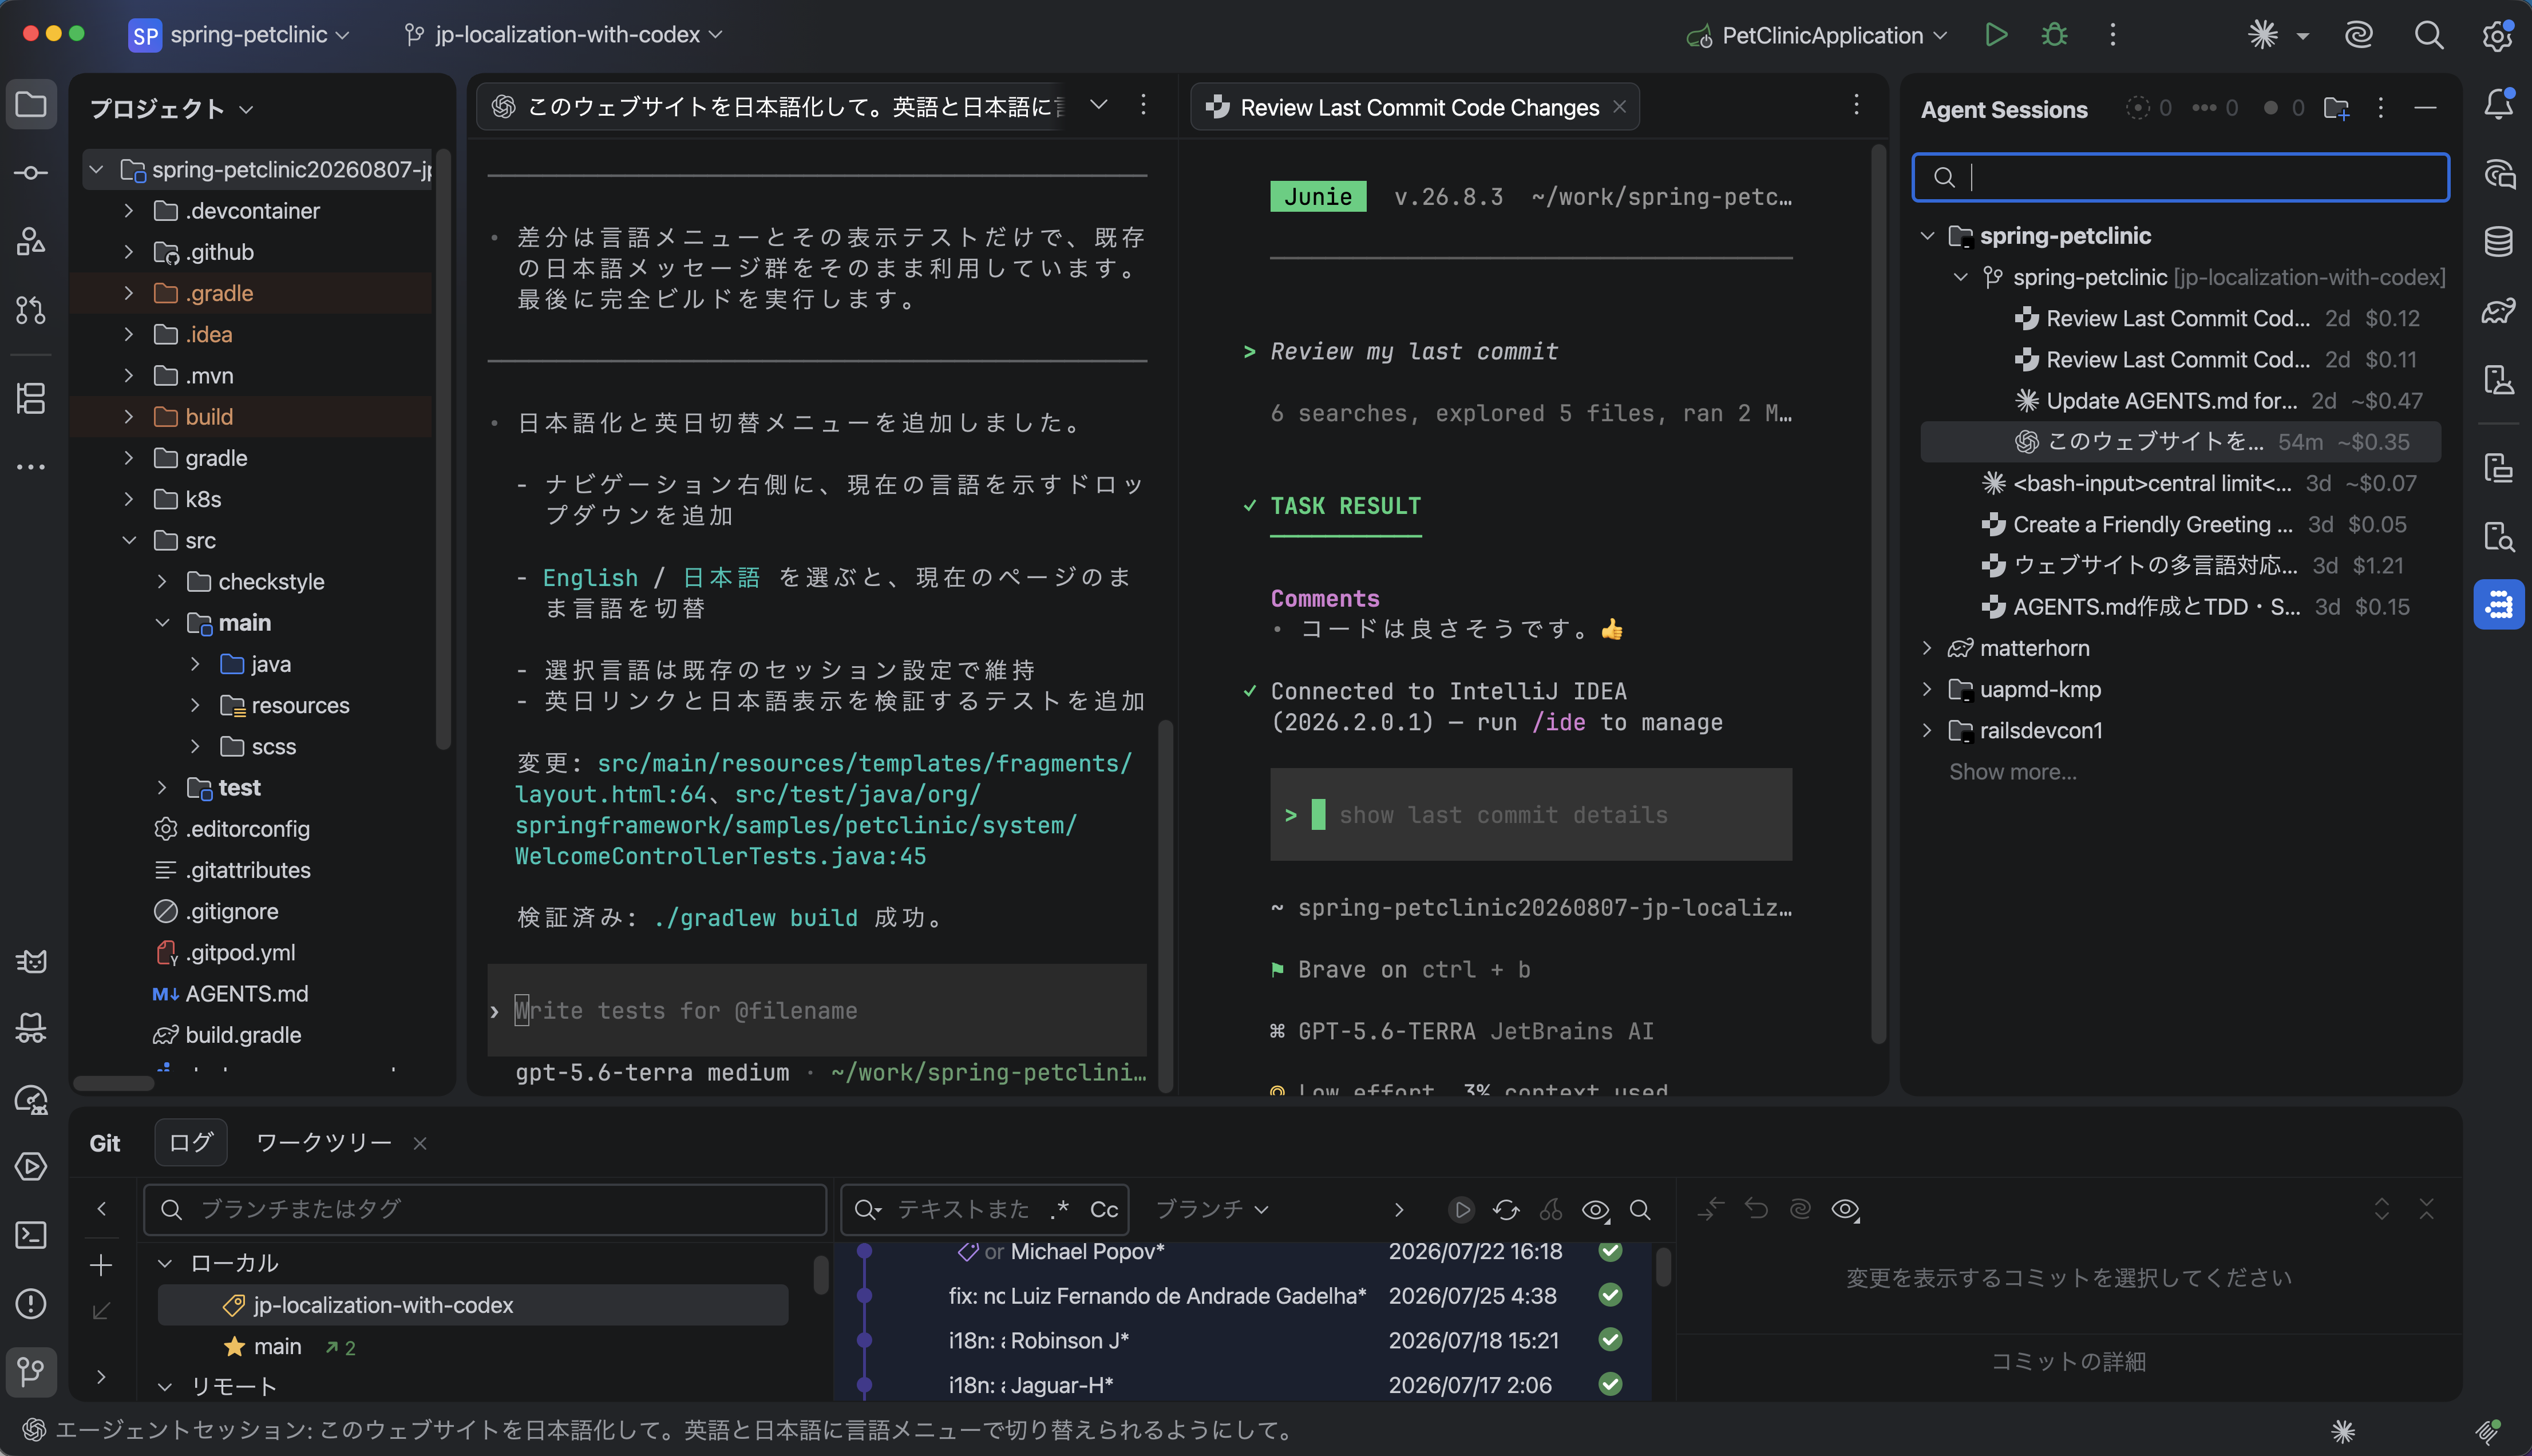
Task: Open the Structure tool window icon
Action: (x=31, y=398)
